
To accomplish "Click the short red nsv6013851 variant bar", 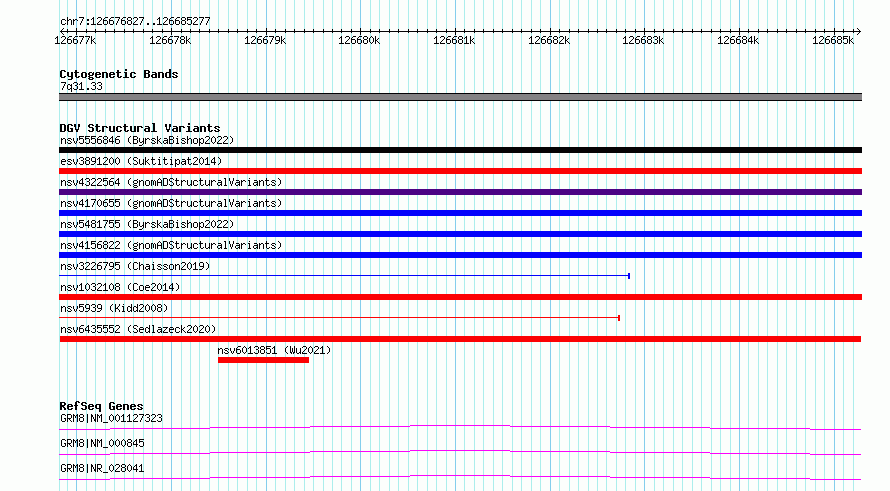I will click(x=263, y=360).
